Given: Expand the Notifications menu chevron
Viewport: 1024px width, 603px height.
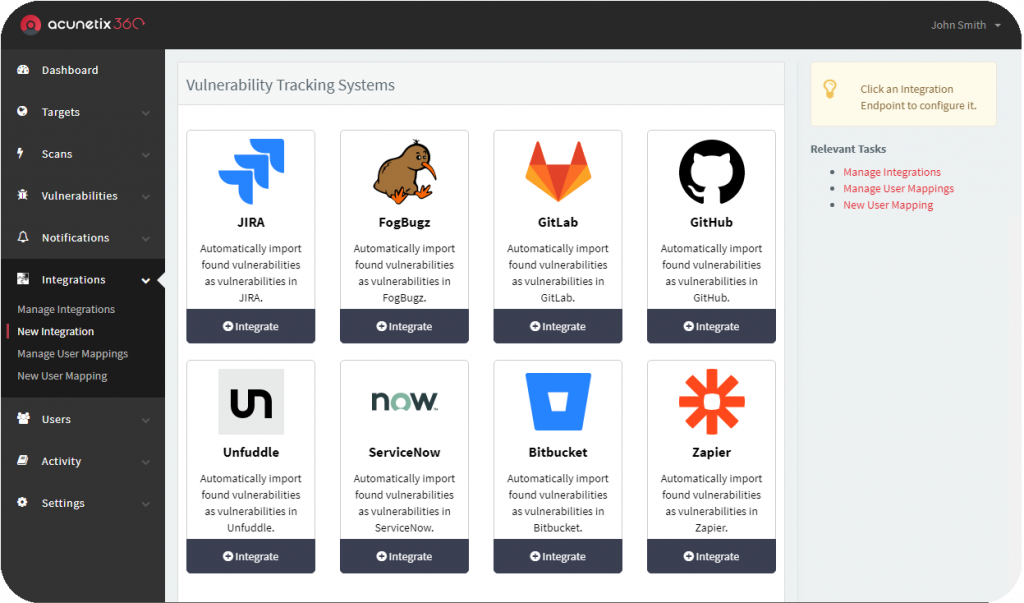Looking at the screenshot, I should pyautogui.click(x=146, y=238).
